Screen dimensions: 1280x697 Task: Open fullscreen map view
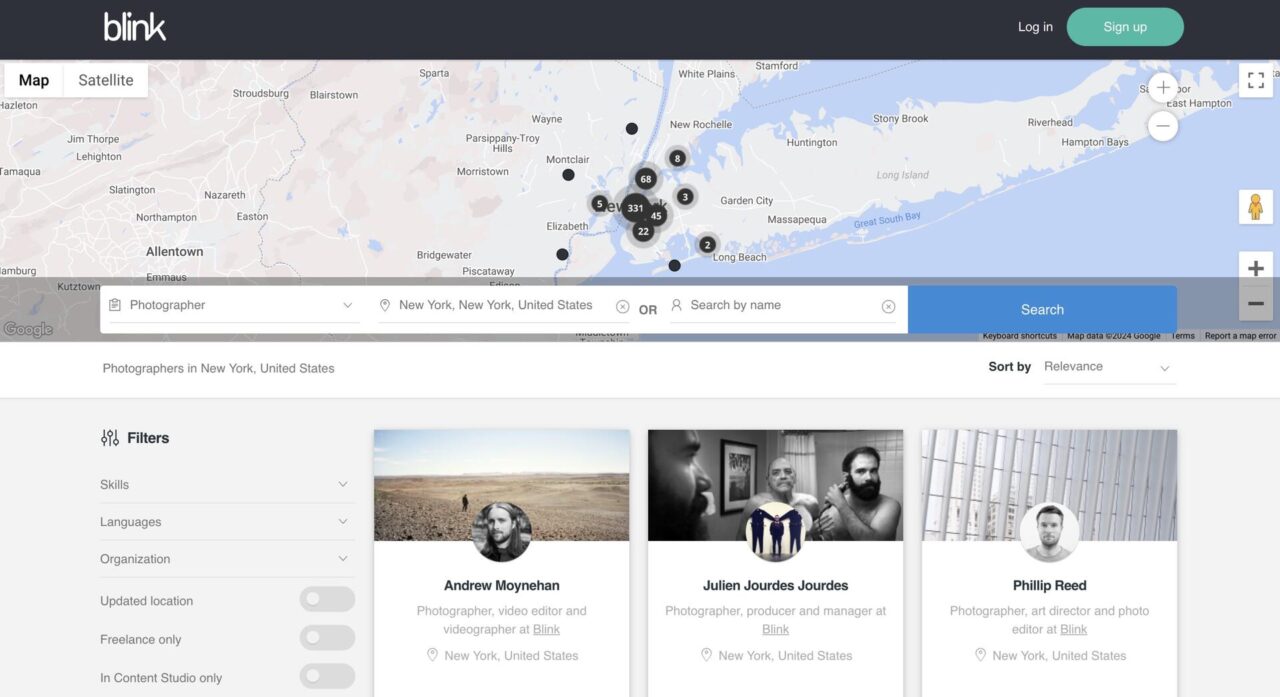[x=1255, y=80]
